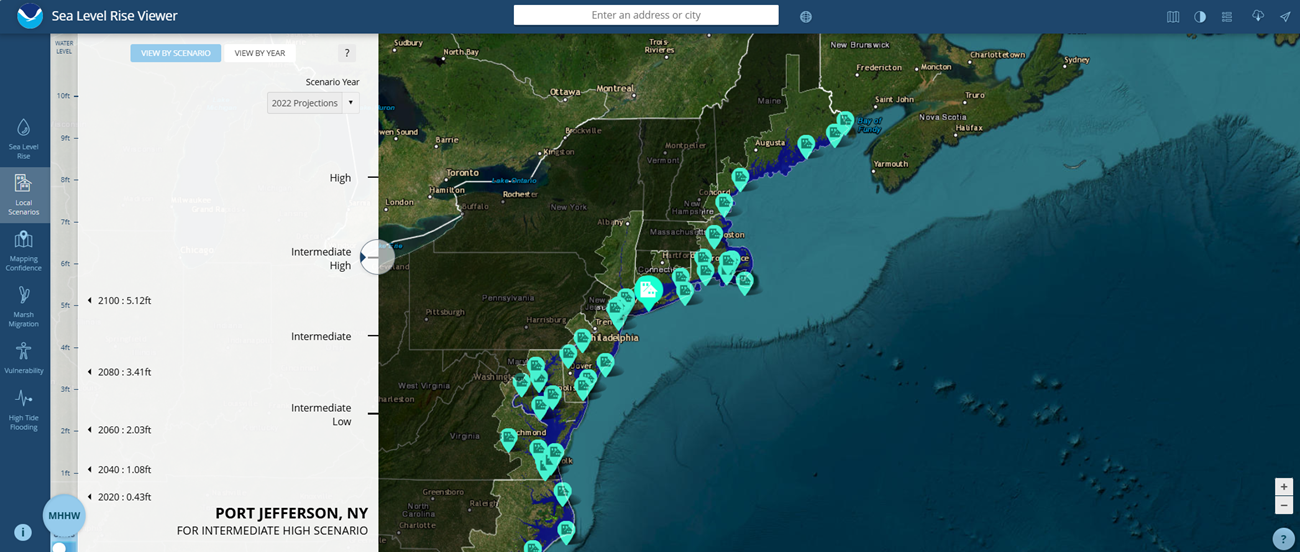Open the High Tide Flooding panel

[23, 409]
